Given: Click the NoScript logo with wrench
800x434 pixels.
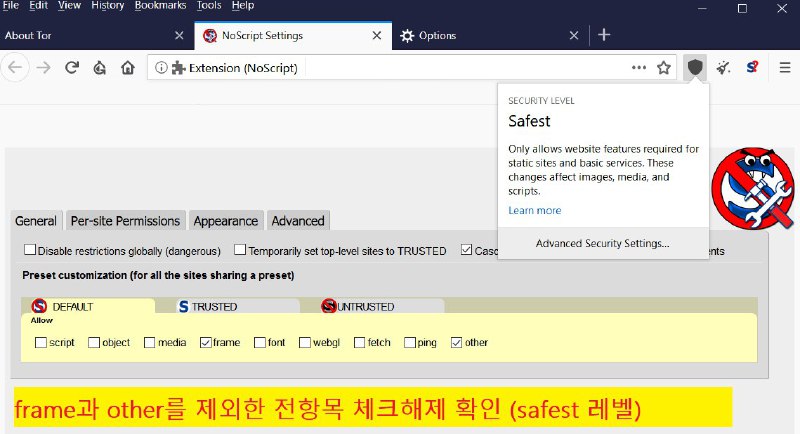Looking at the screenshot, I should pos(753,188).
